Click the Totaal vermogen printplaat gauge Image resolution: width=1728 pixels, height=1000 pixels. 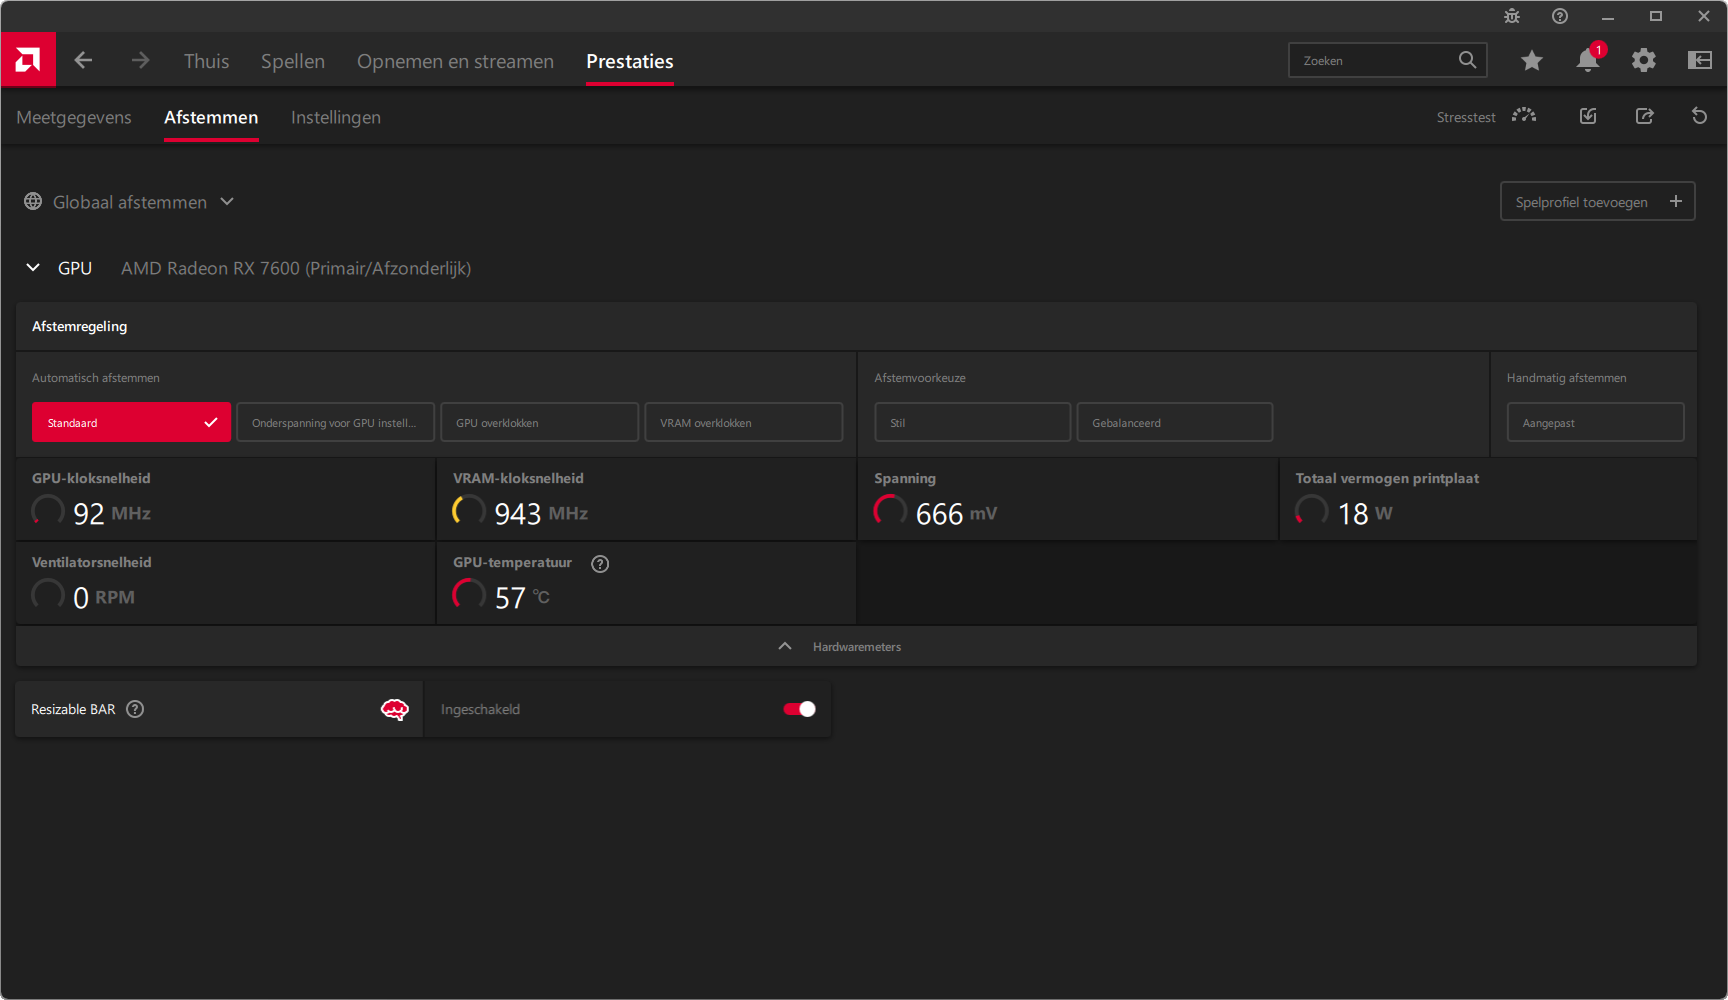point(1312,511)
